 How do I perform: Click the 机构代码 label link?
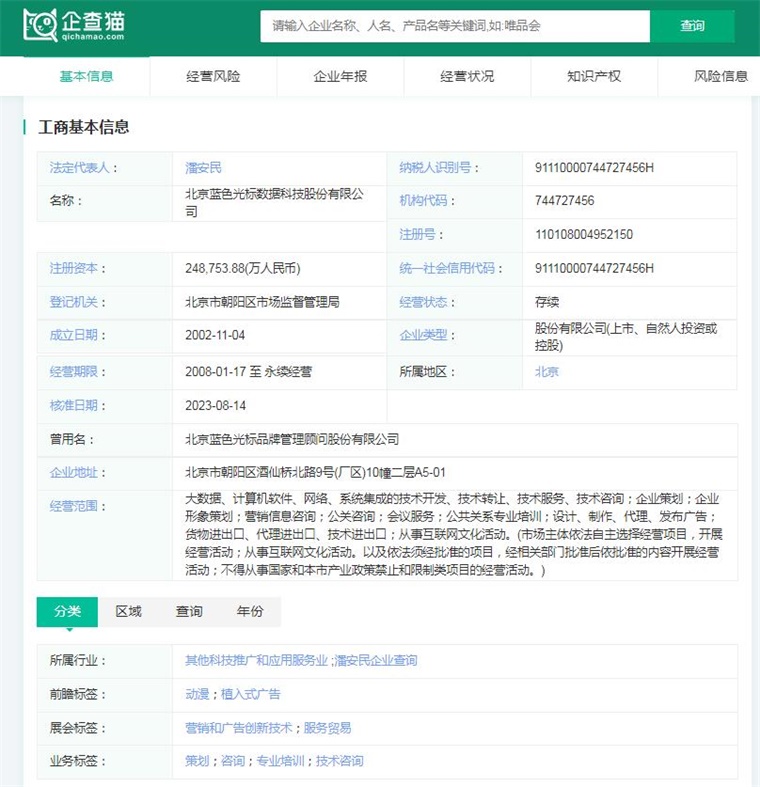coord(423,201)
